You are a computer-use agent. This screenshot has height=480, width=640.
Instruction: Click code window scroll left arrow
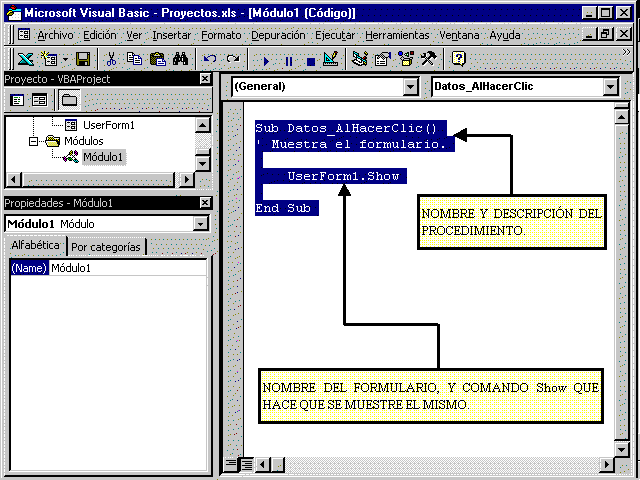(x=262, y=464)
